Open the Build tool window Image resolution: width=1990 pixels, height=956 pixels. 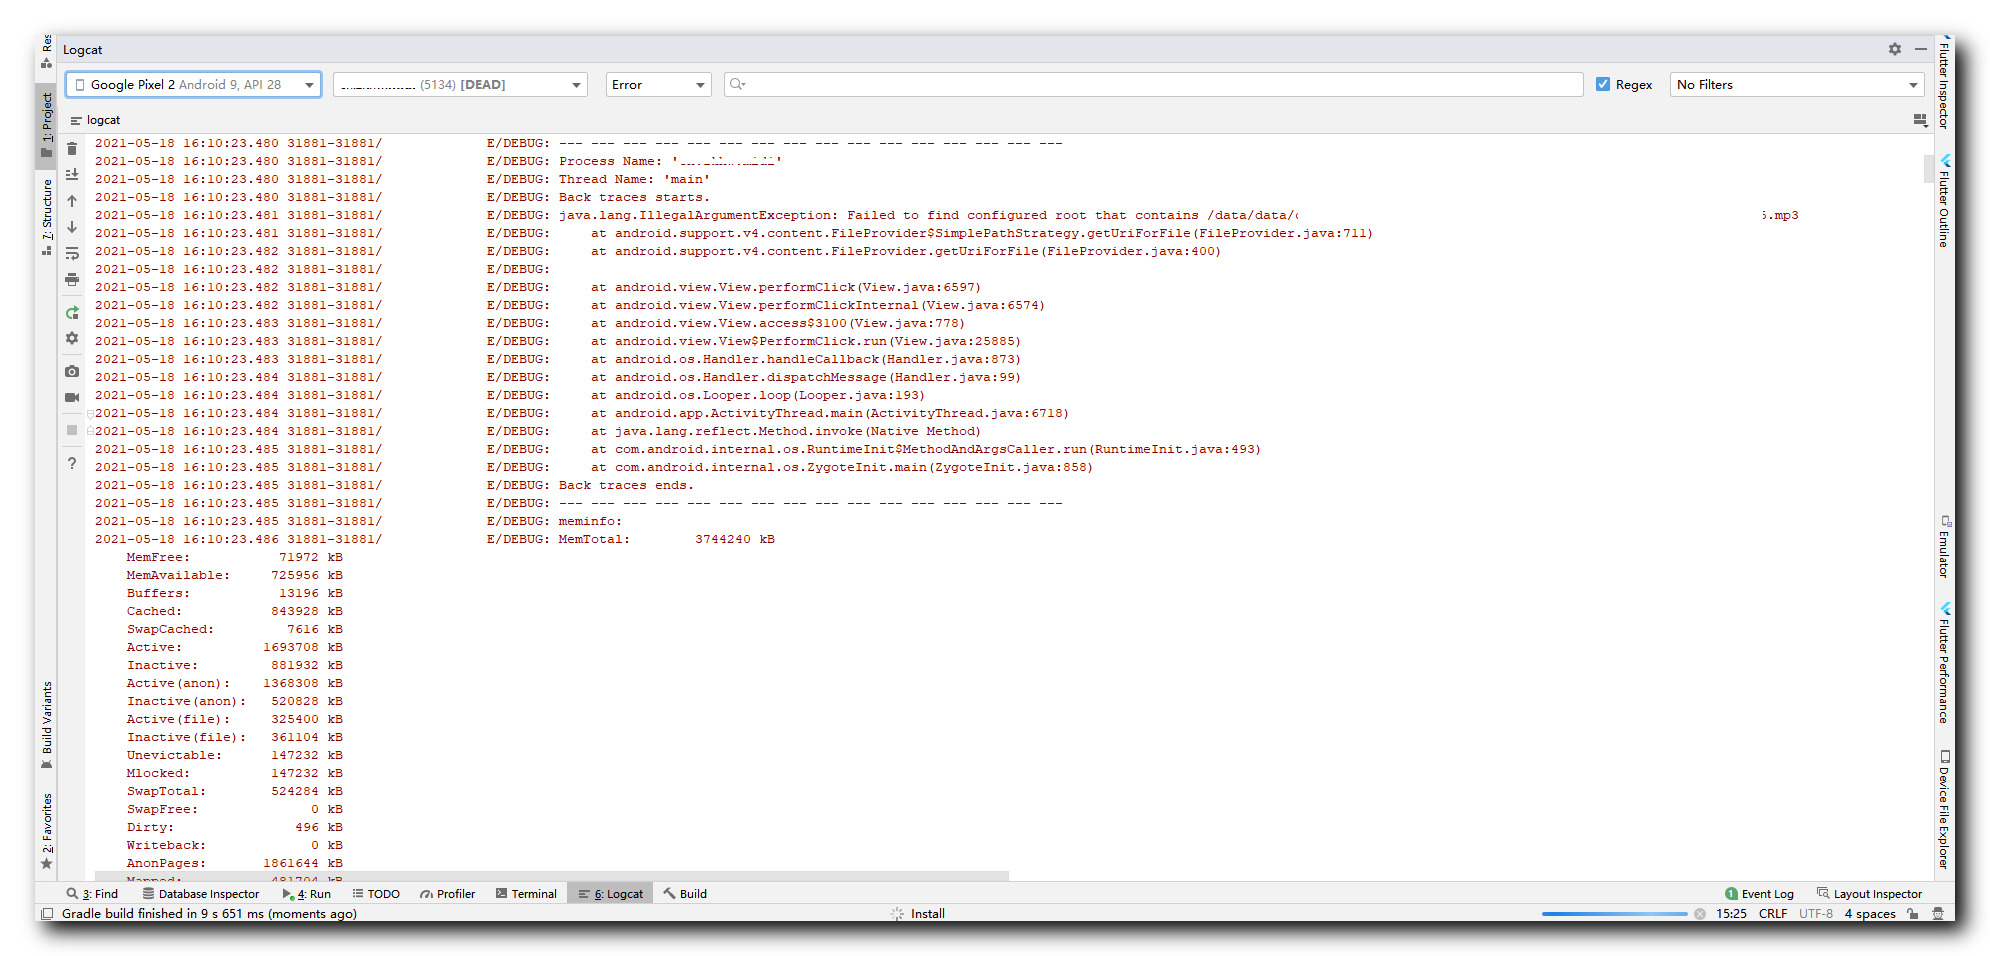[685, 894]
